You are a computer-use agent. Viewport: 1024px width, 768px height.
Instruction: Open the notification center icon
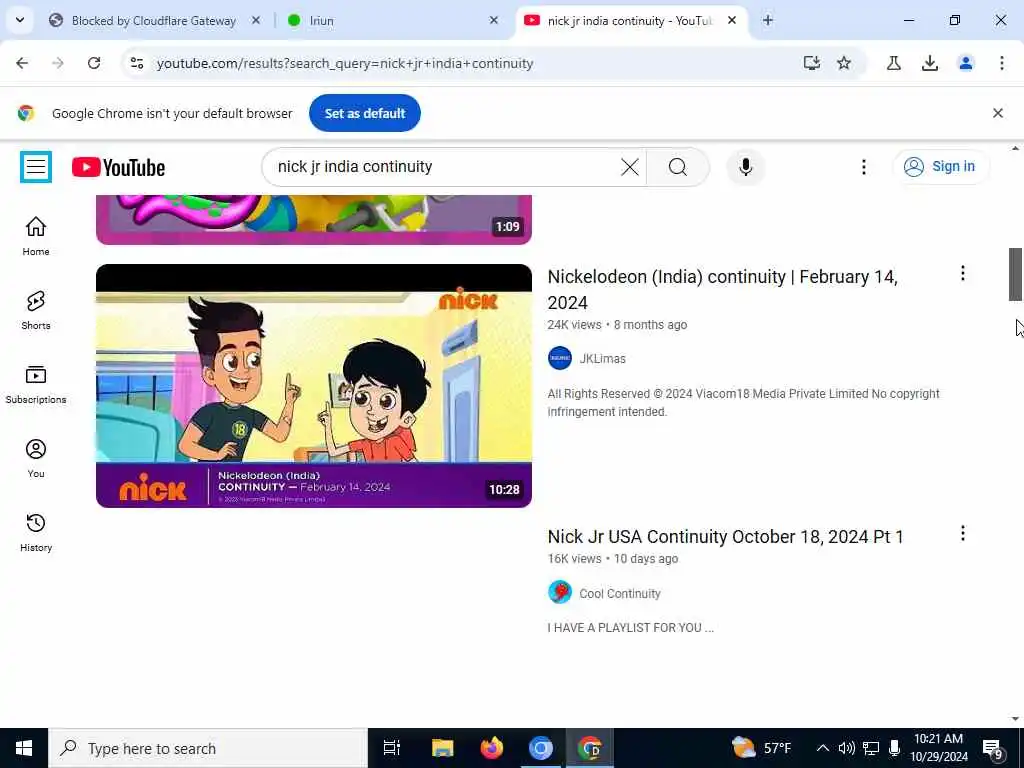pyautogui.click(x=992, y=749)
